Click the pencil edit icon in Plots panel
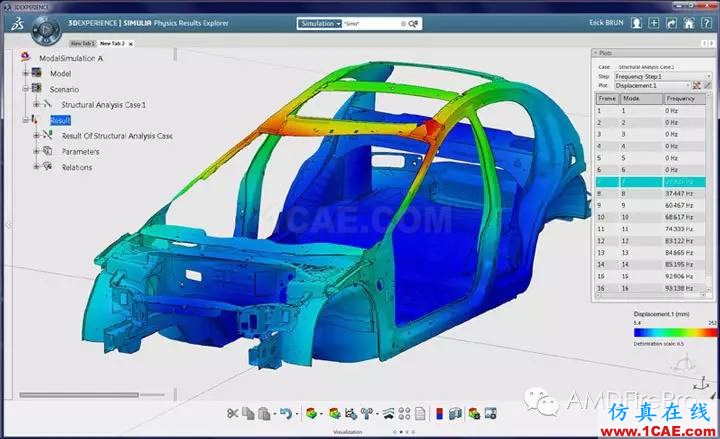Viewport: 720px width, 439px height. [708, 85]
